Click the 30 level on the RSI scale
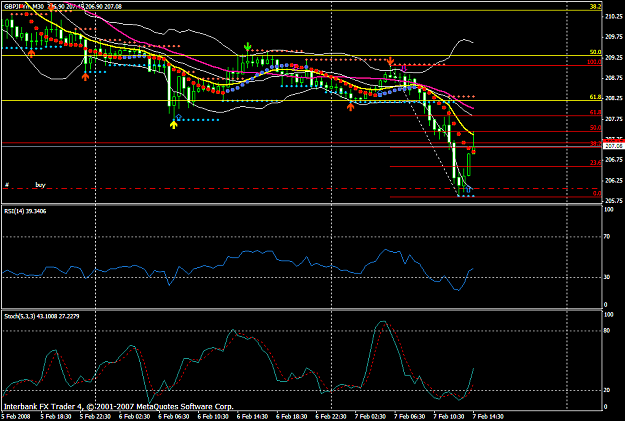The image size is (625, 421). tap(607, 277)
